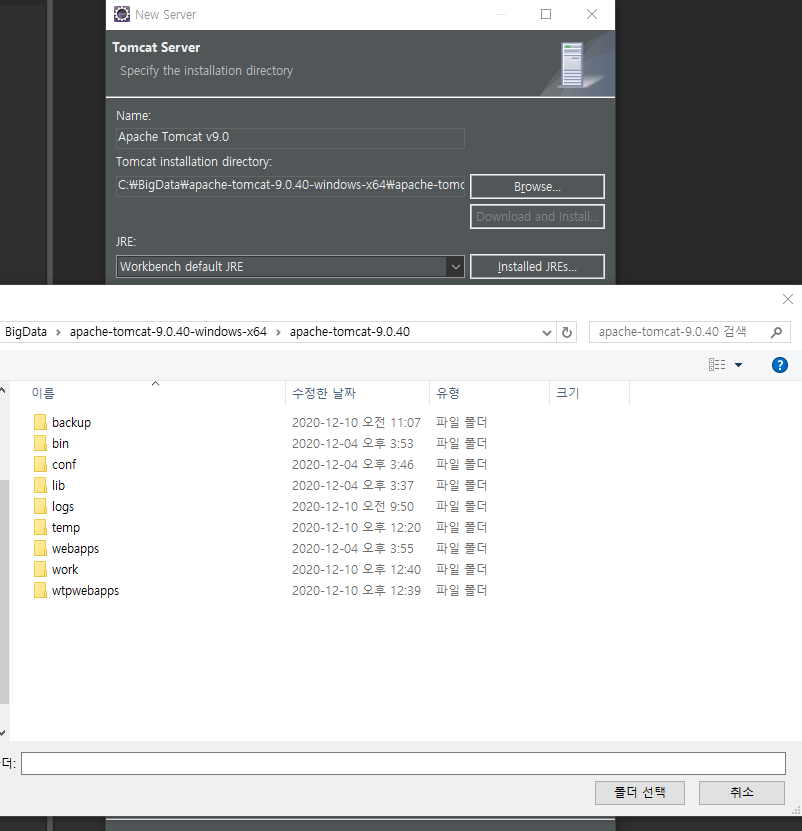Click the conf folder icon
The width and height of the screenshot is (802, 831).
point(40,464)
